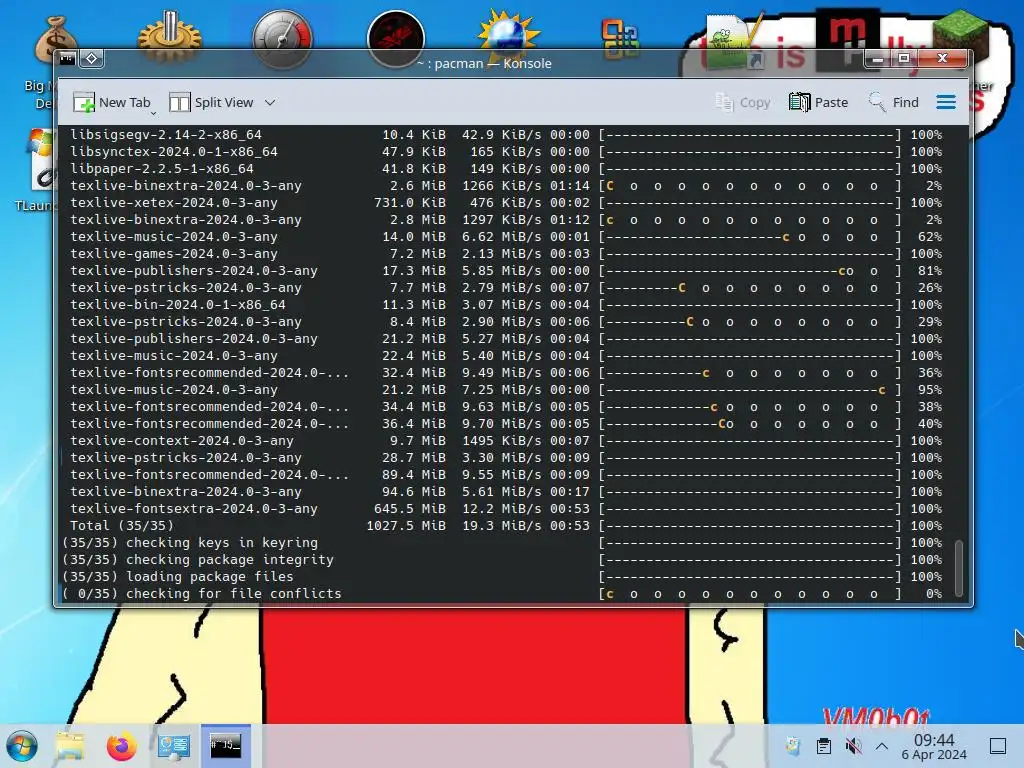This screenshot has height=768, width=1024.
Task: Select the texlive-context-2024.0-3-any line
Action: [x=506, y=440]
